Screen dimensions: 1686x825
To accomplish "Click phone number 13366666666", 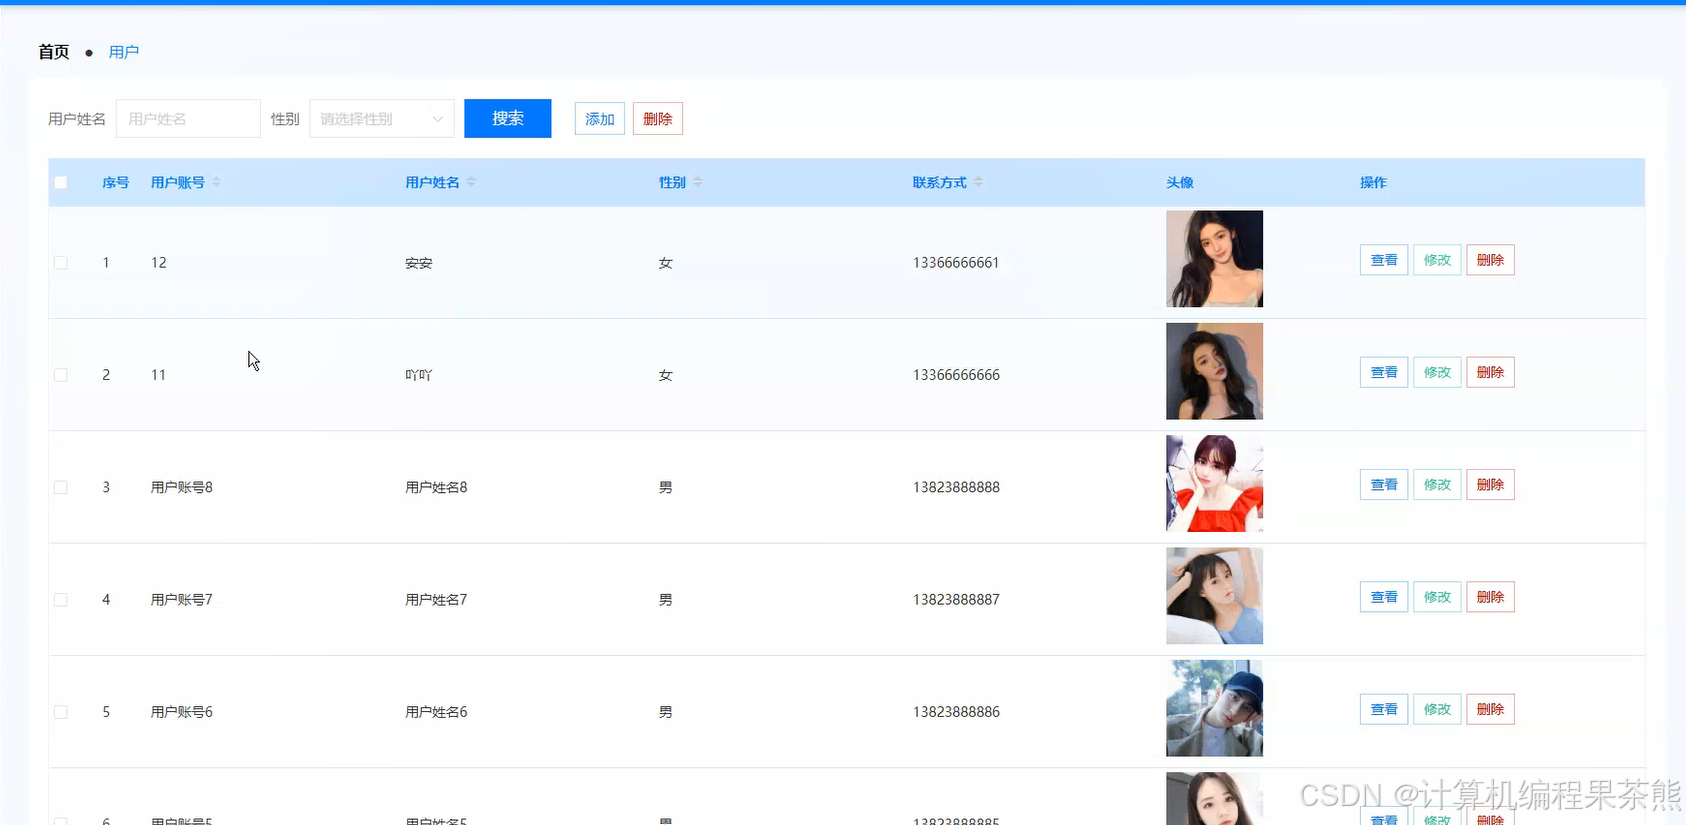I will point(956,375).
